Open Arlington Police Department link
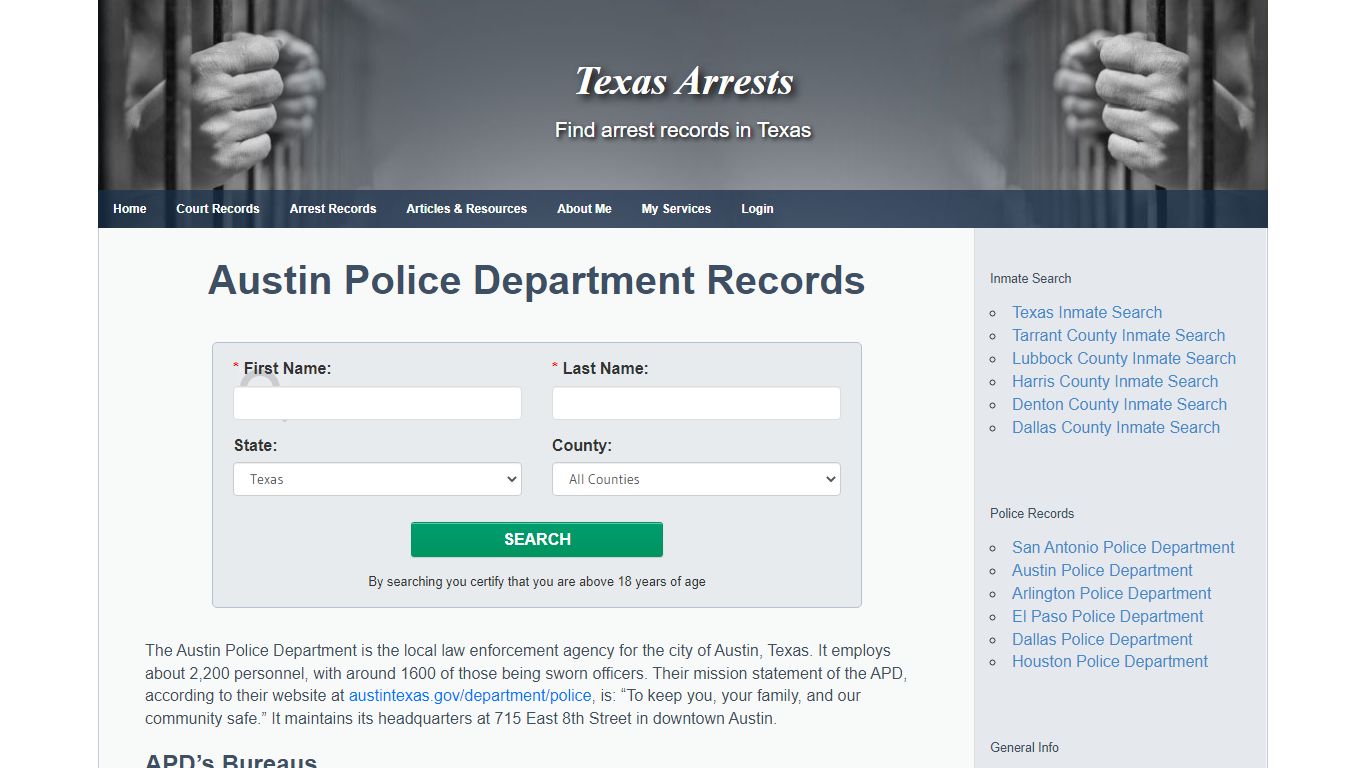This screenshot has width=1366, height=768. [x=1111, y=593]
